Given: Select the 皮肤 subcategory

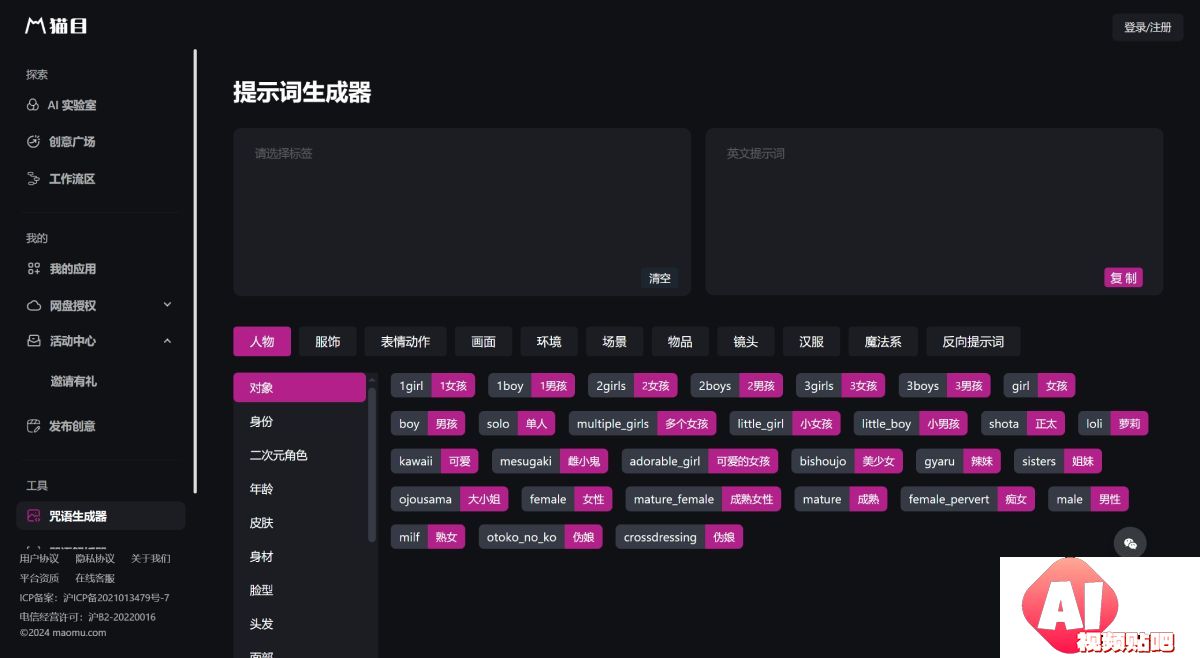Looking at the screenshot, I should [299, 522].
